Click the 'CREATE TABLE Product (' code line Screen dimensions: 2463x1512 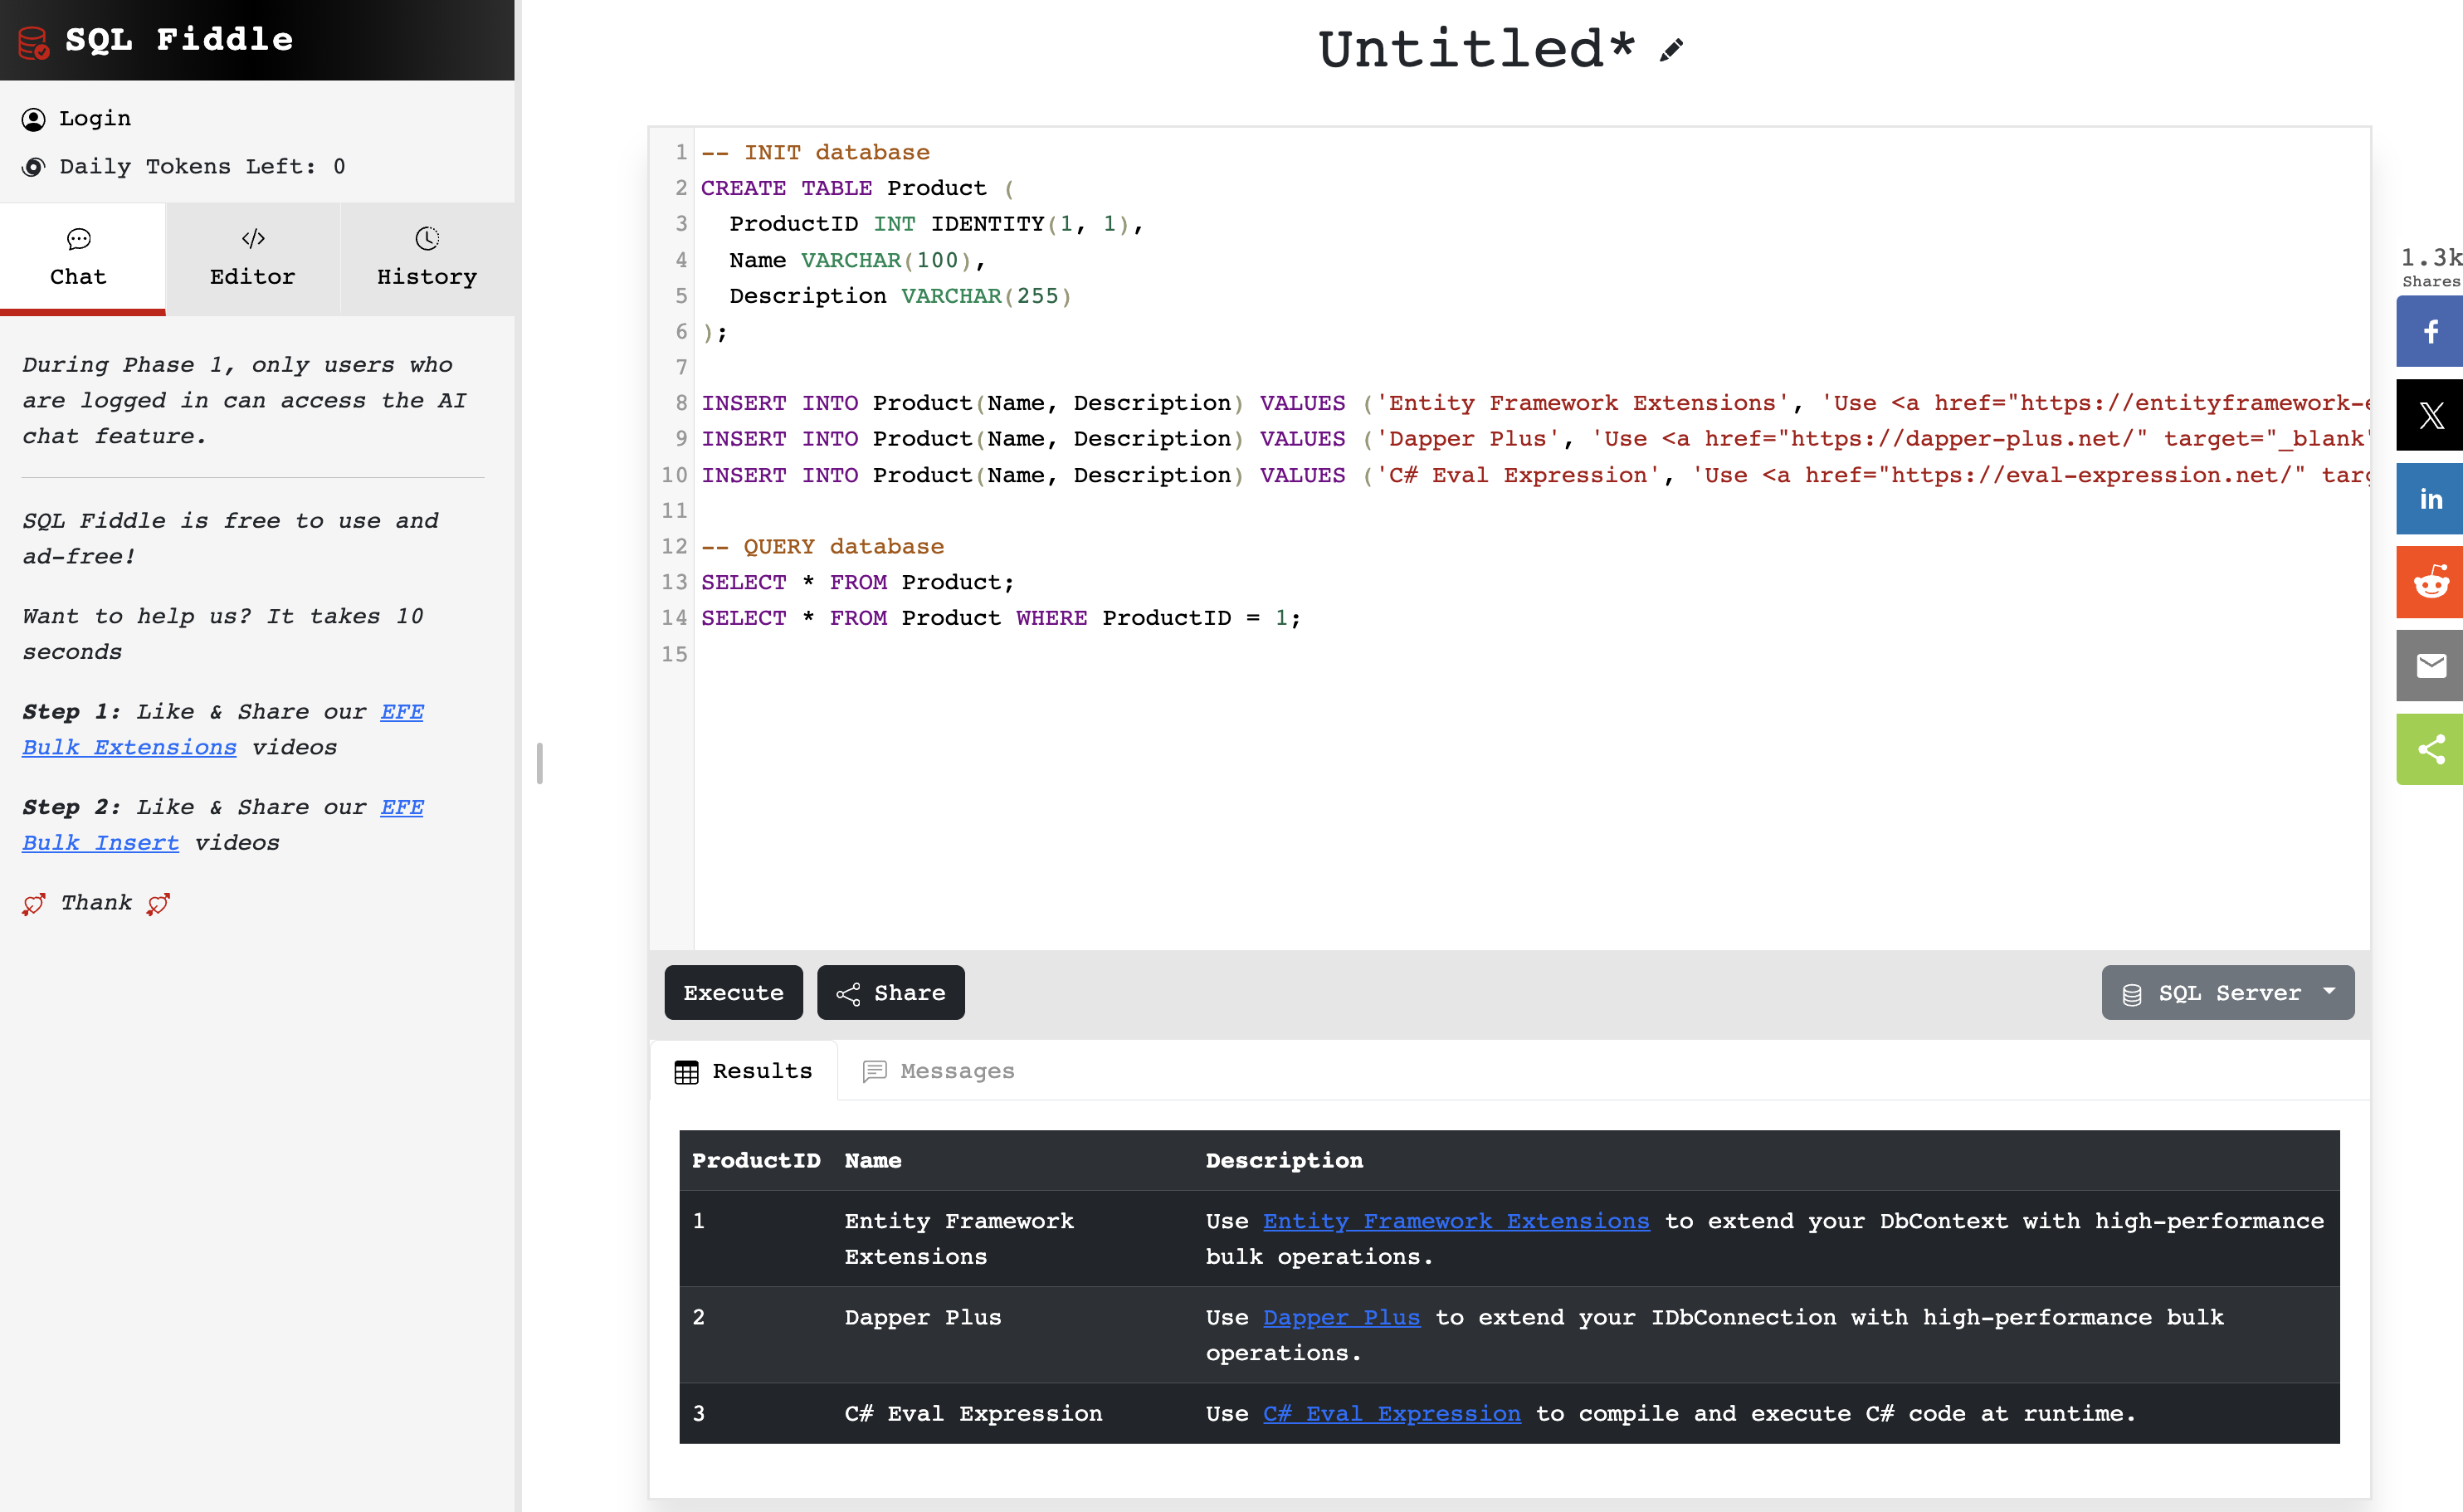point(857,188)
